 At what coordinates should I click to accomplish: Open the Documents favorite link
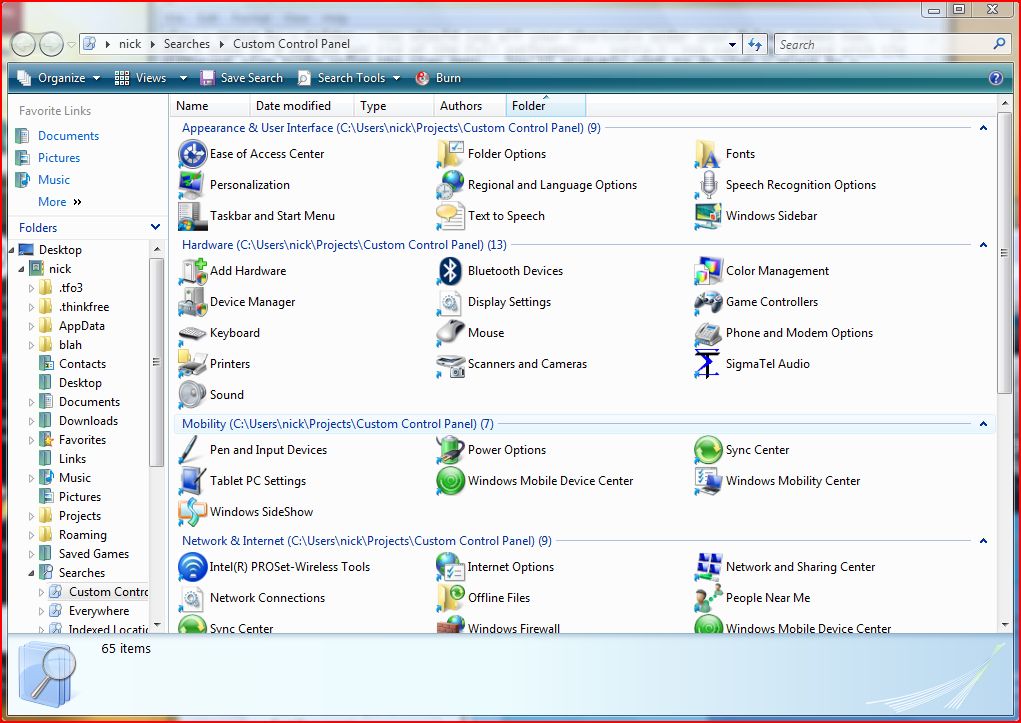click(x=68, y=136)
